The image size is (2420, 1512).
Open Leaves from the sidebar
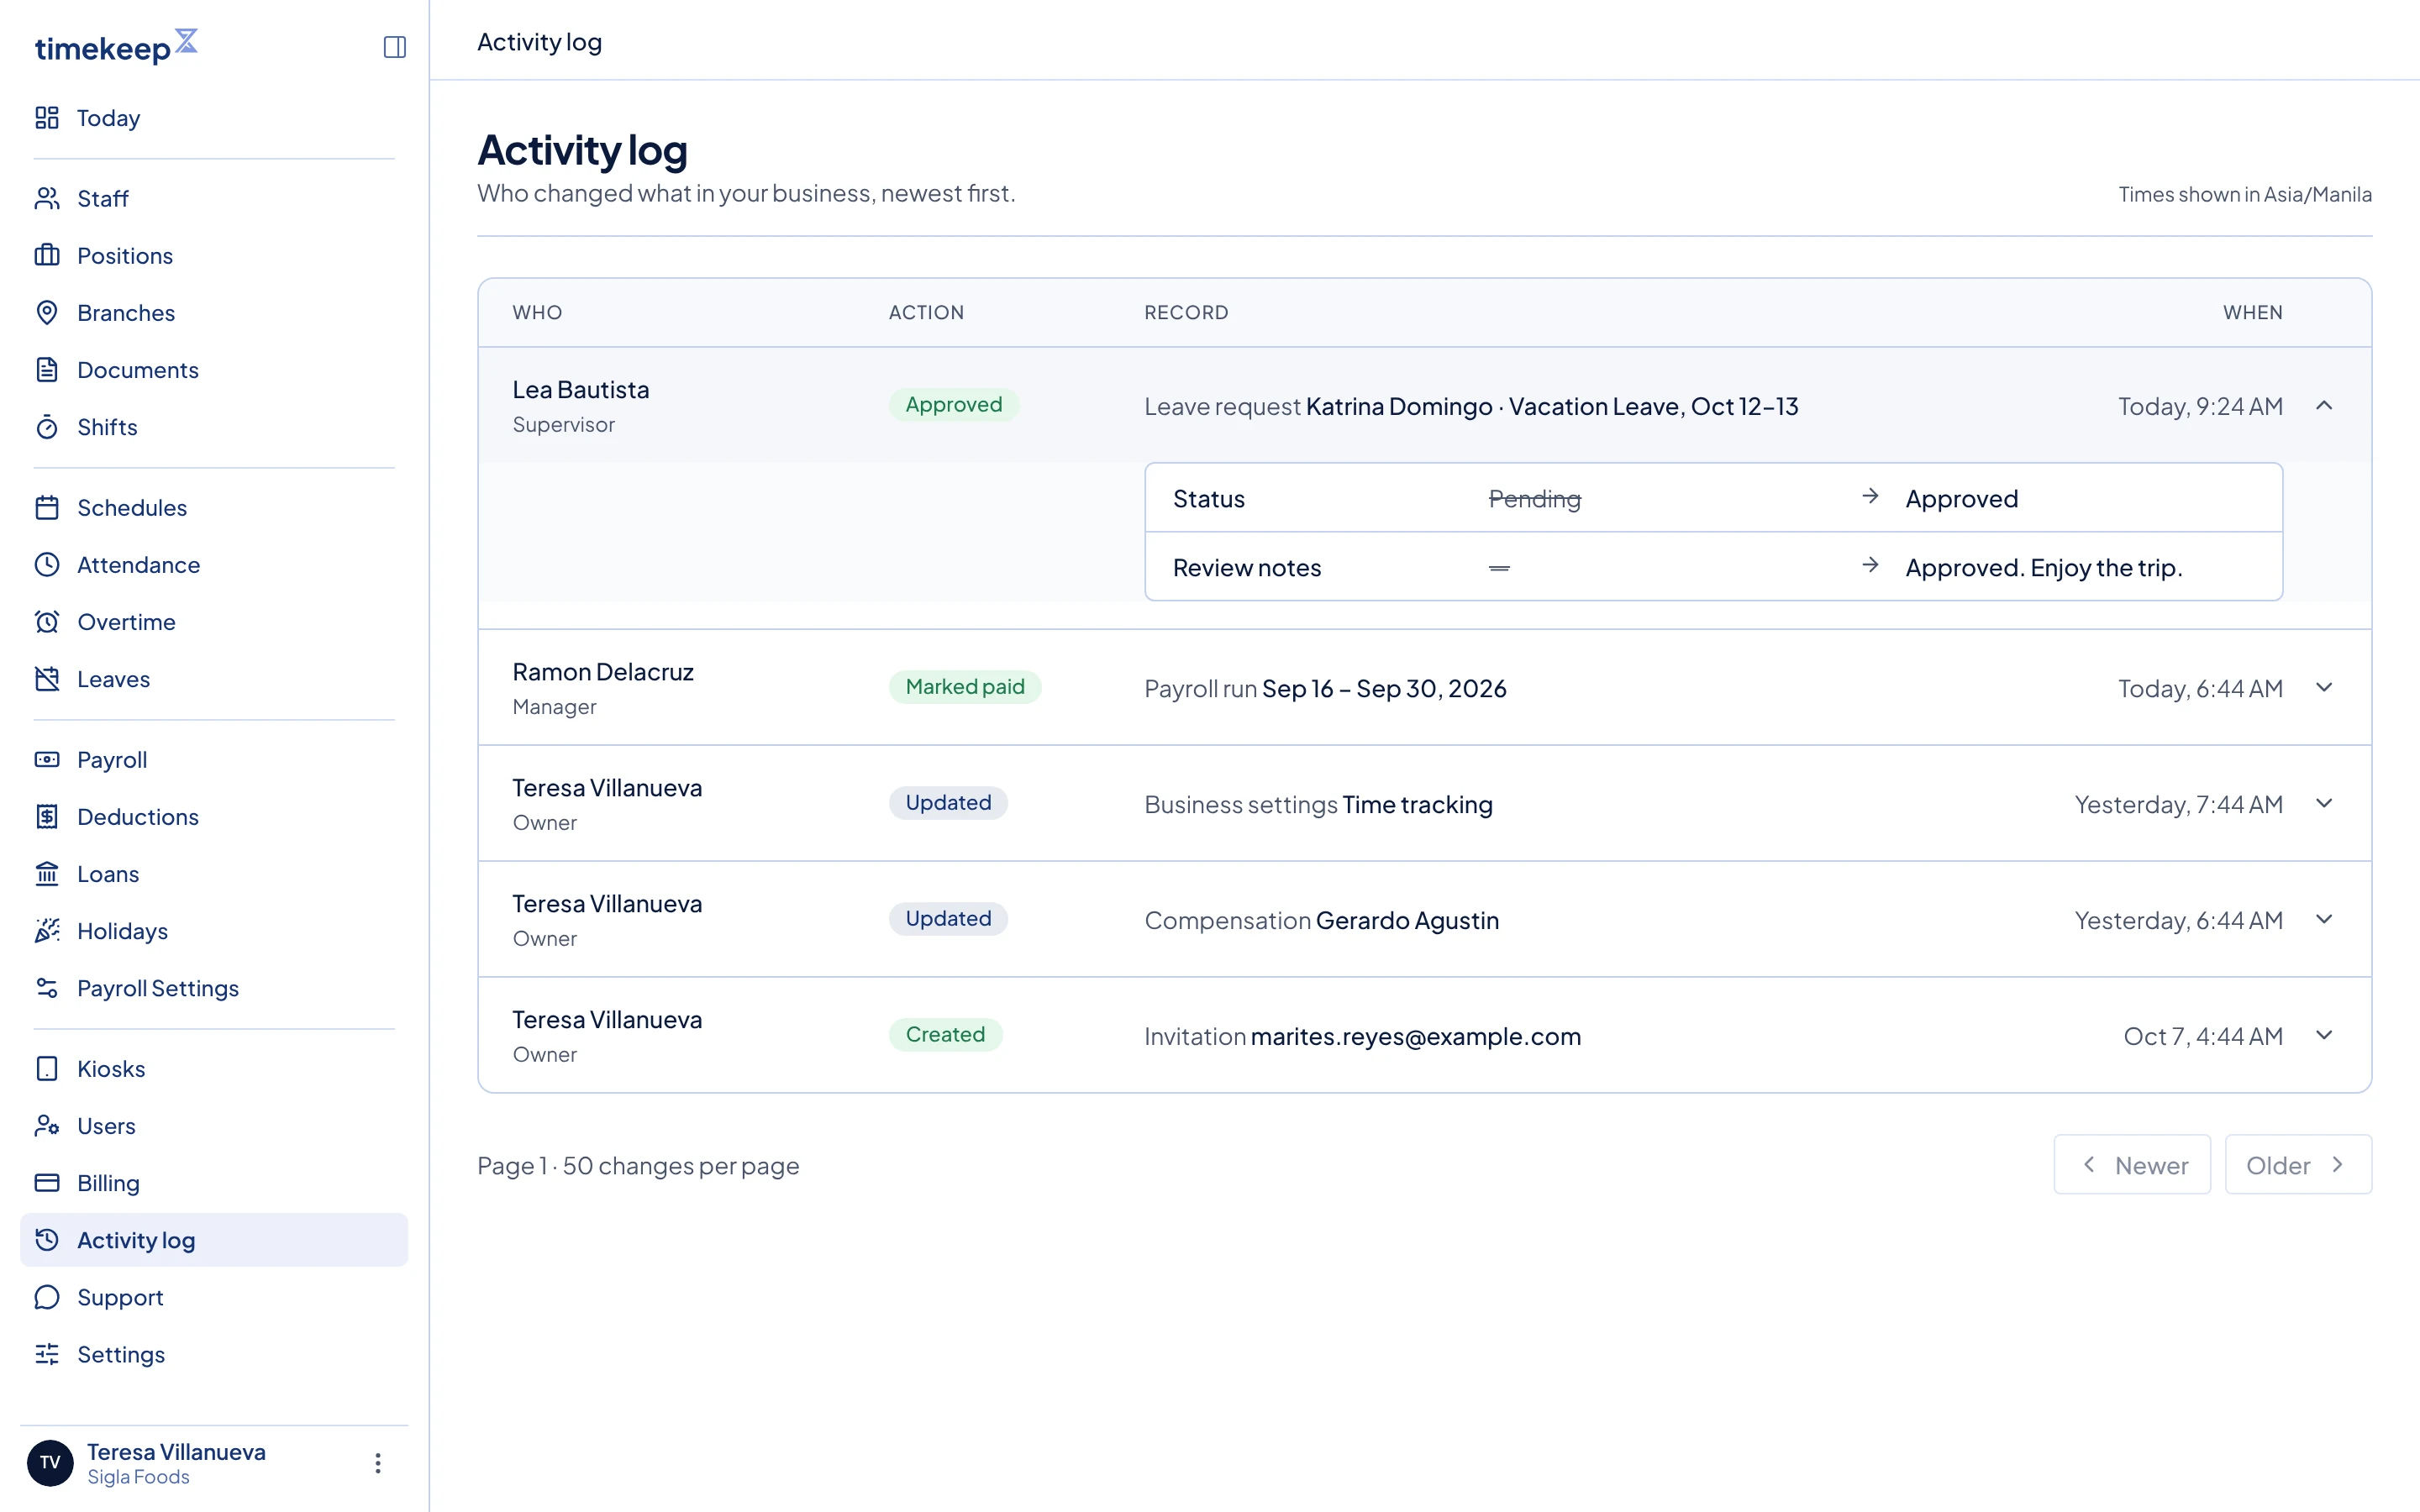(214, 678)
